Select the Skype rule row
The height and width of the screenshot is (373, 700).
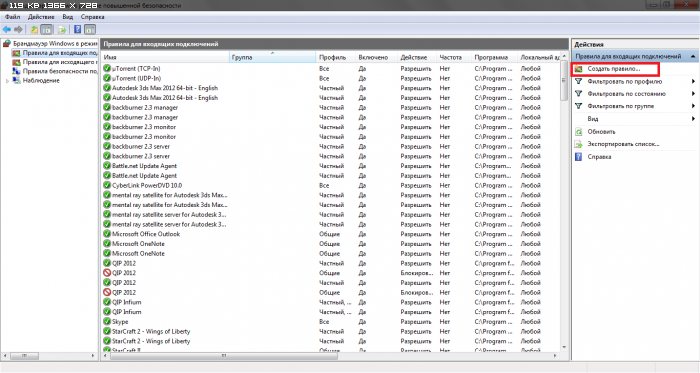click(x=331, y=321)
